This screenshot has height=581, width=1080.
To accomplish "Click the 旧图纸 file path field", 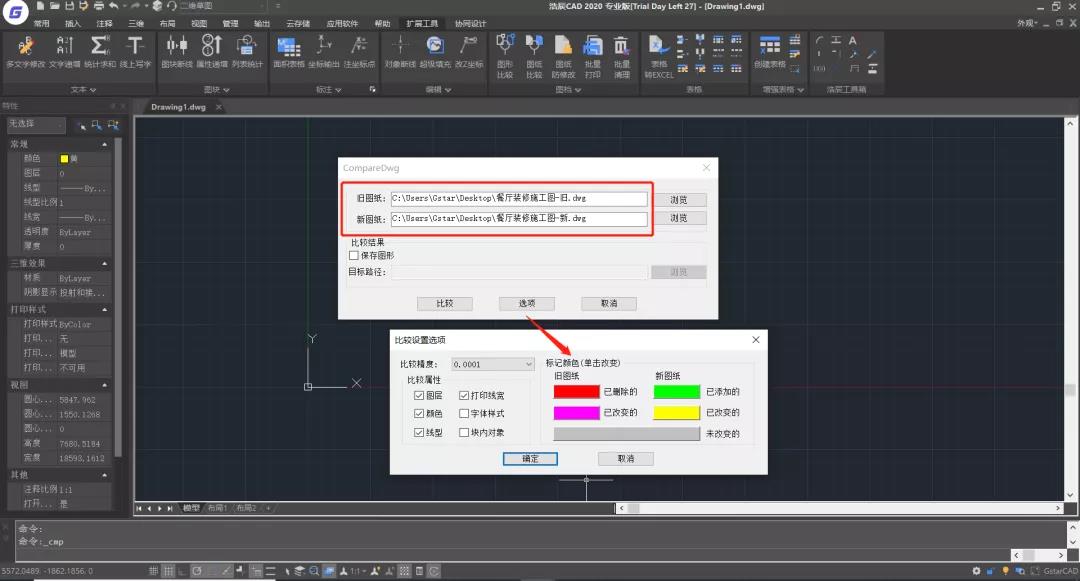I will tap(518, 199).
